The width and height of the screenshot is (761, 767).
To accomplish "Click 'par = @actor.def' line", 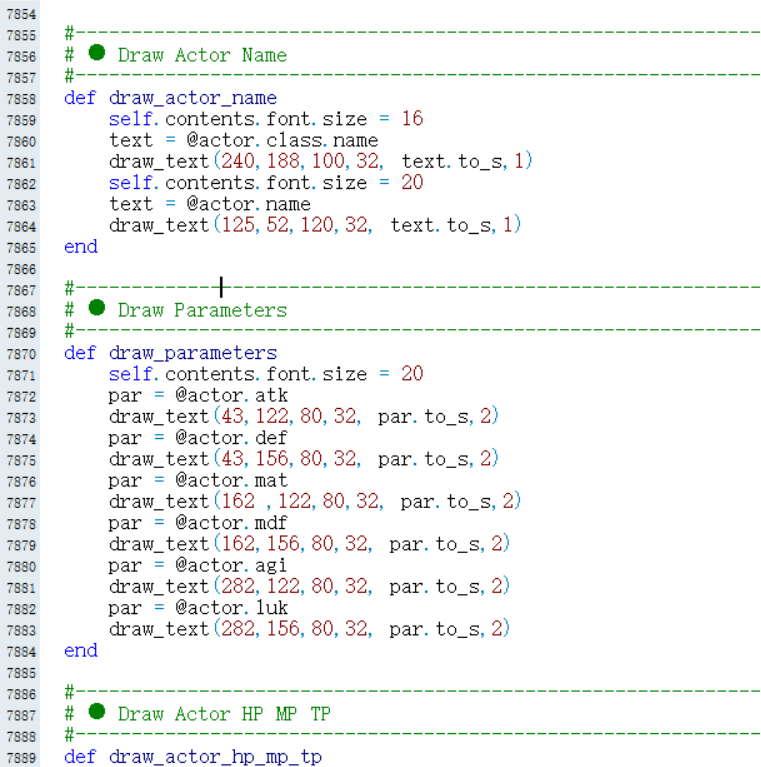I will point(198,438).
